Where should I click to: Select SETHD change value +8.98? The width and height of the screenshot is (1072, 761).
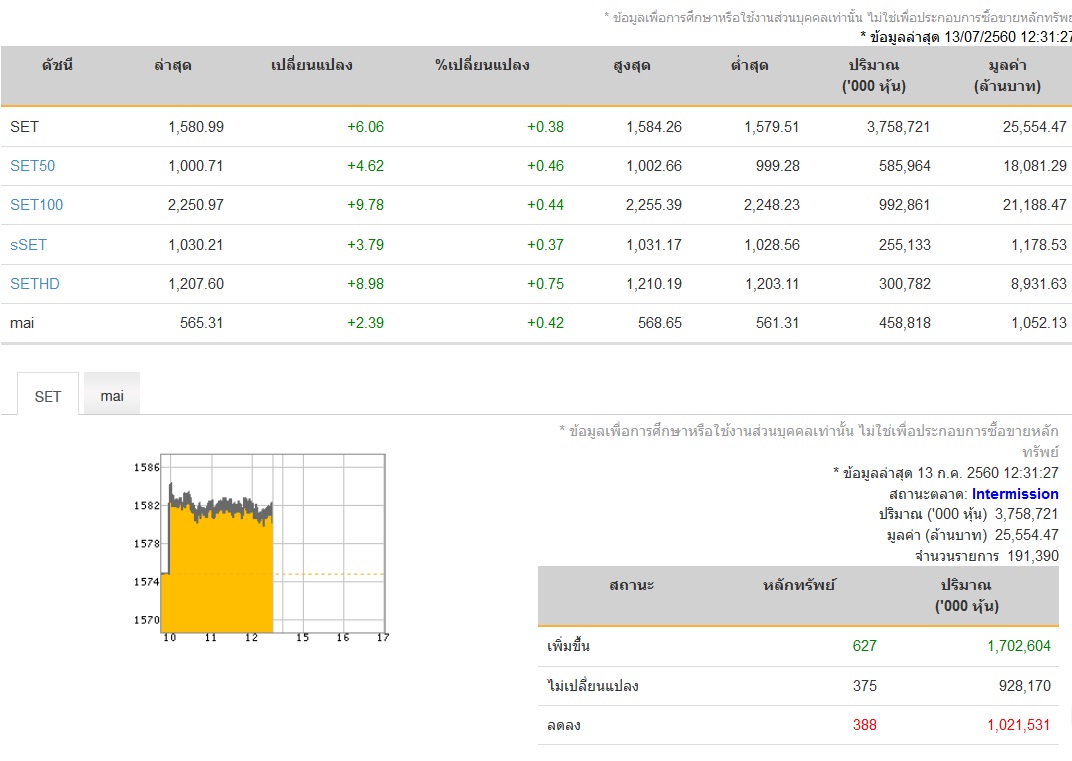(365, 283)
